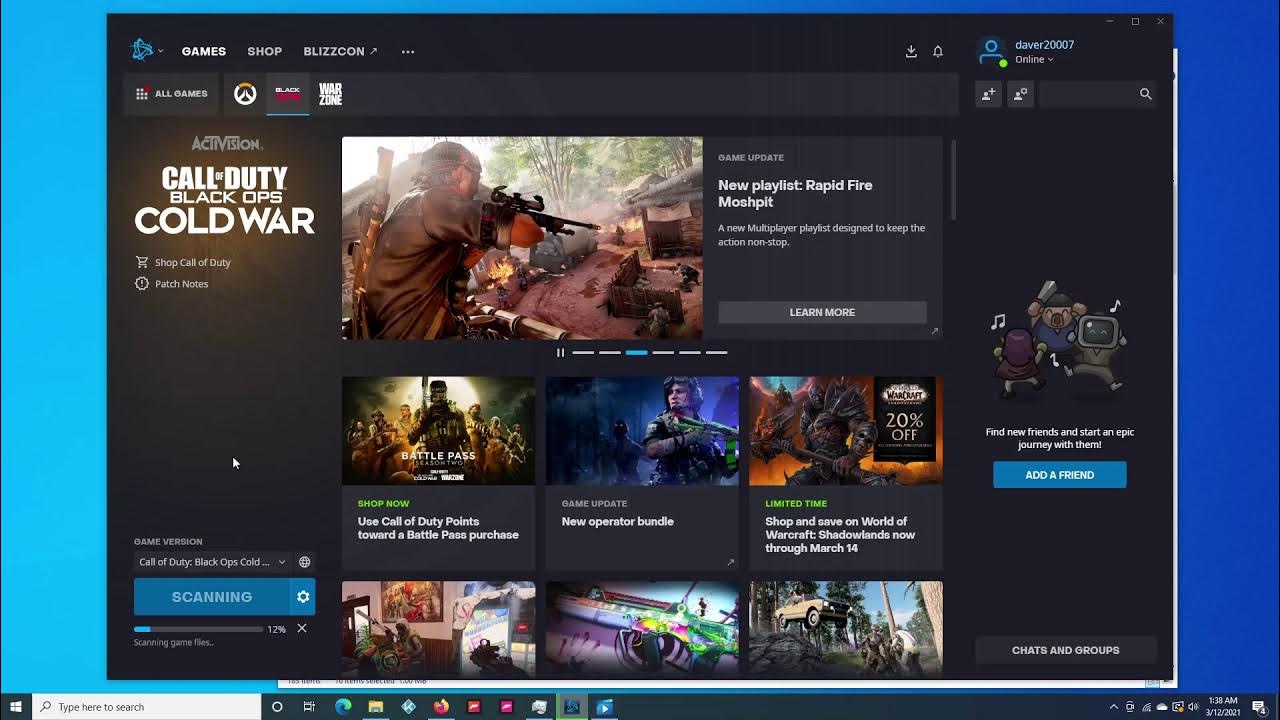The width and height of the screenshot is (1280, 720).
Task: Select the Overwatch game icon
Action: [245, 94]
